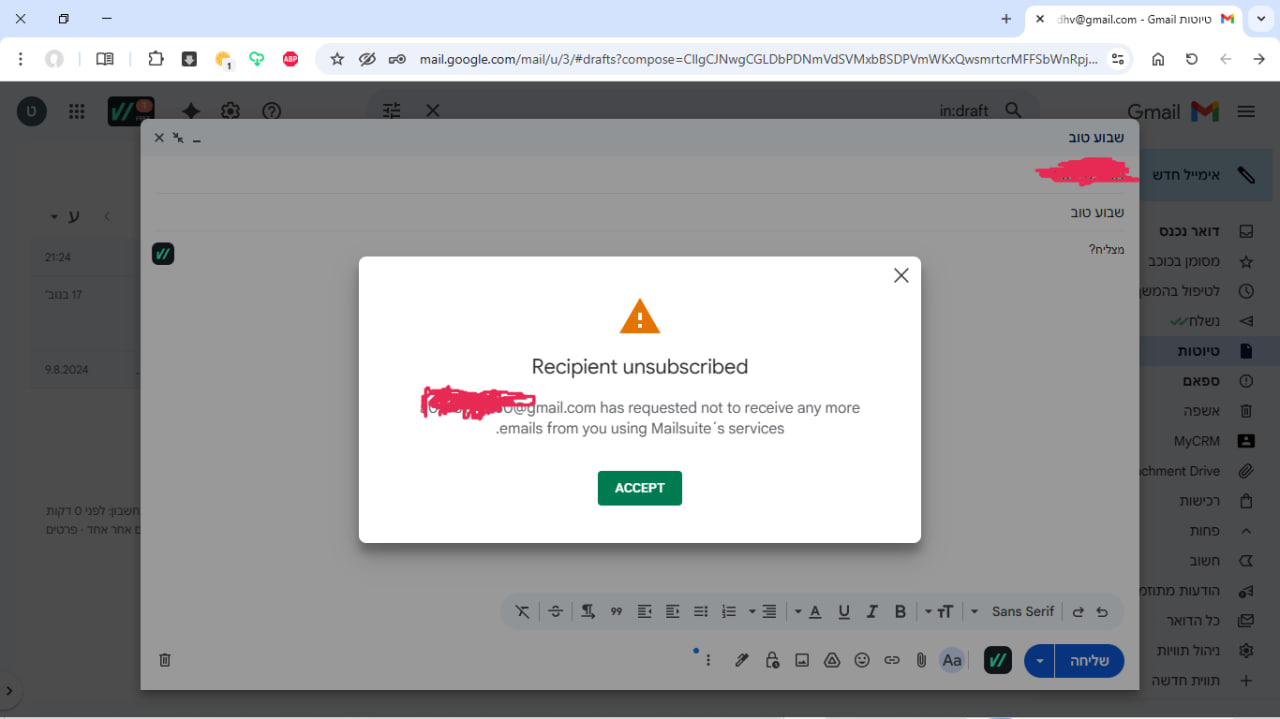Open the send options dropdown arrow

pos(1040,660)
